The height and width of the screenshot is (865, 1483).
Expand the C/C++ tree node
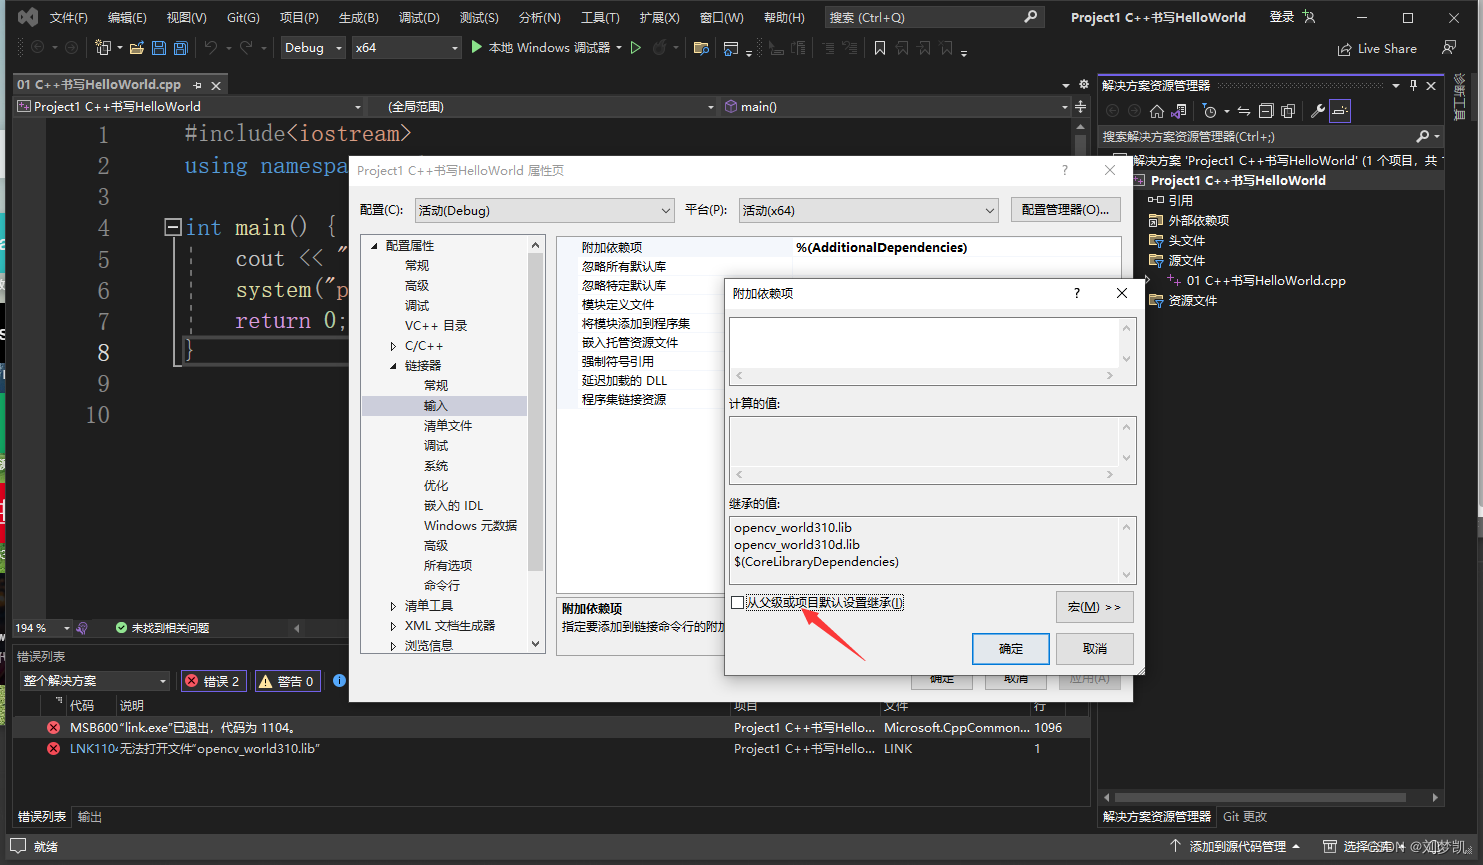(393, 346)
